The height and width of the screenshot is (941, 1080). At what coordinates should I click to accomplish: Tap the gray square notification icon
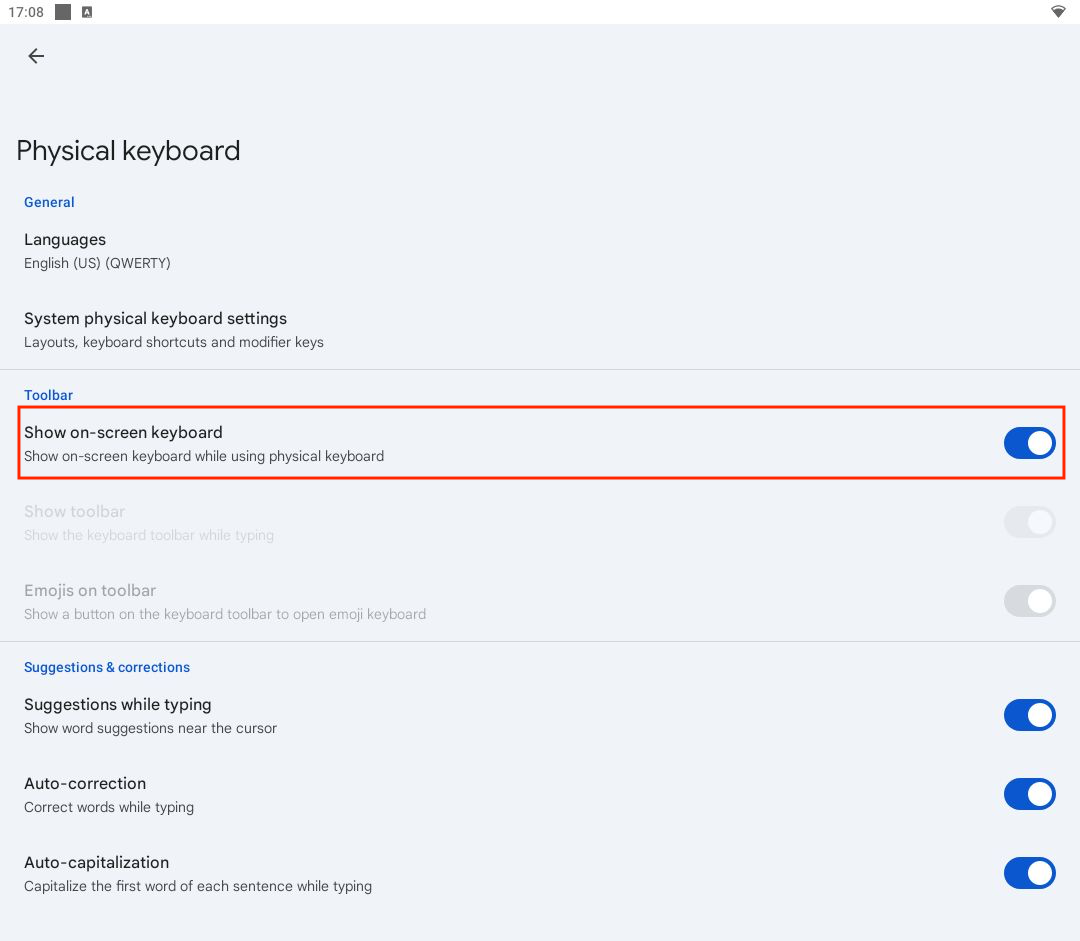click(x=63, y=12)
